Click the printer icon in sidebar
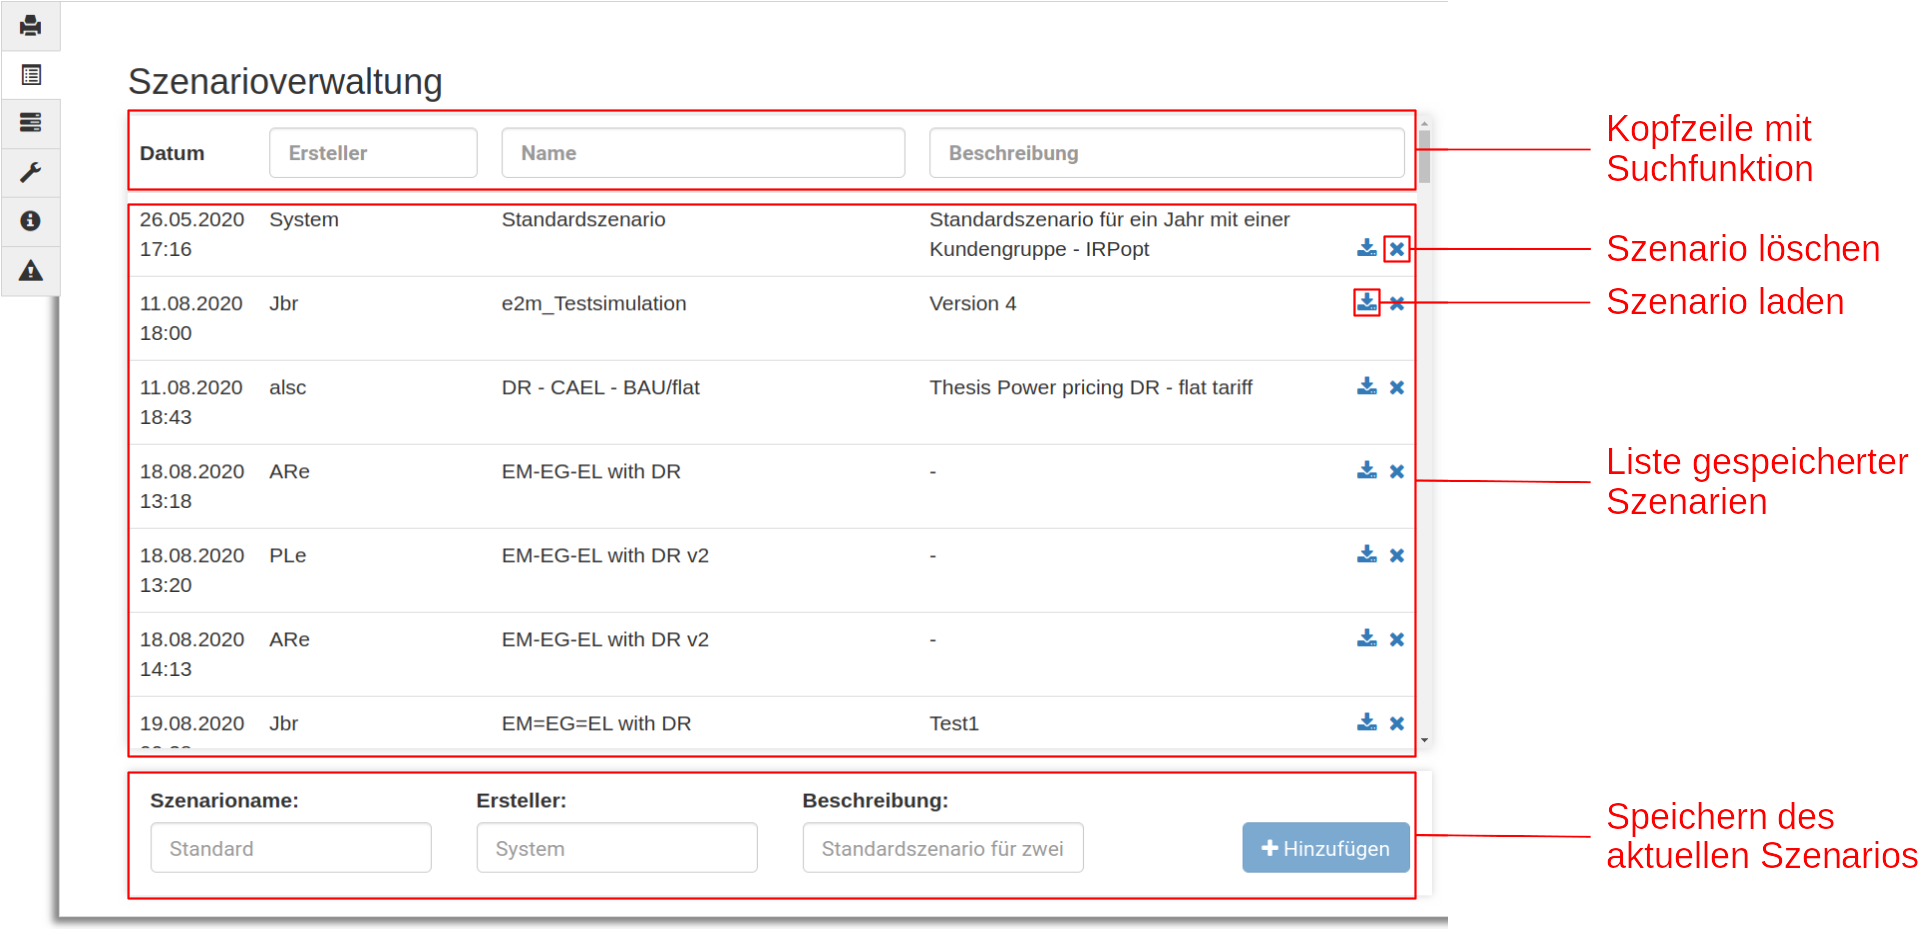This screenshot has width=1919, height=929. [x=31, y=26]
